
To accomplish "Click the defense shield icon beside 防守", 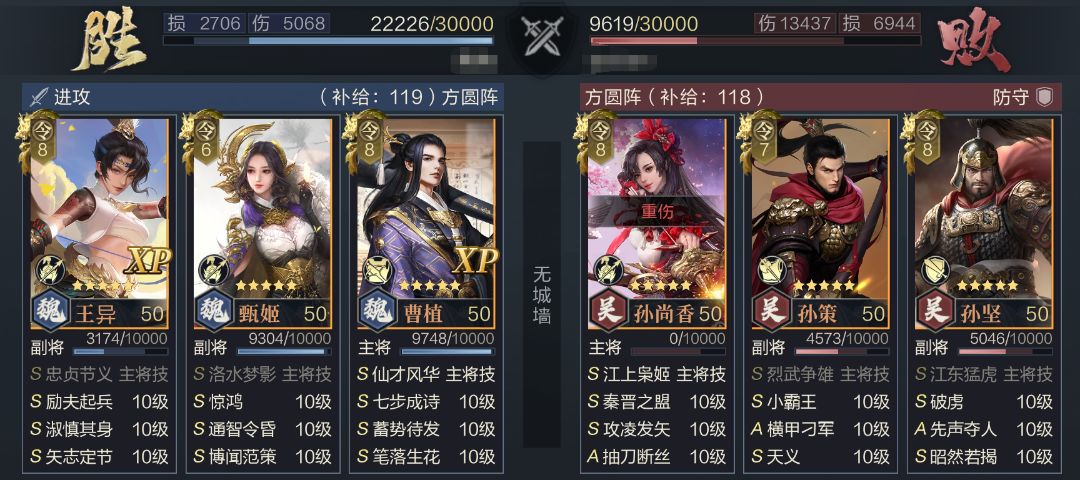I will click(x=1045, y=97).
